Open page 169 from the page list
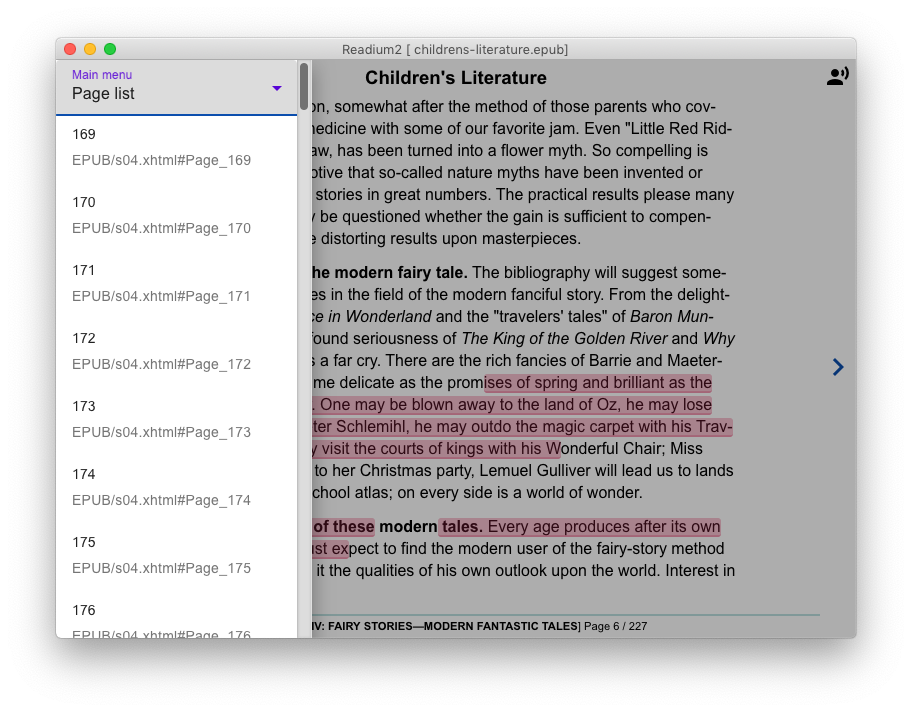 tap(84, 134)
